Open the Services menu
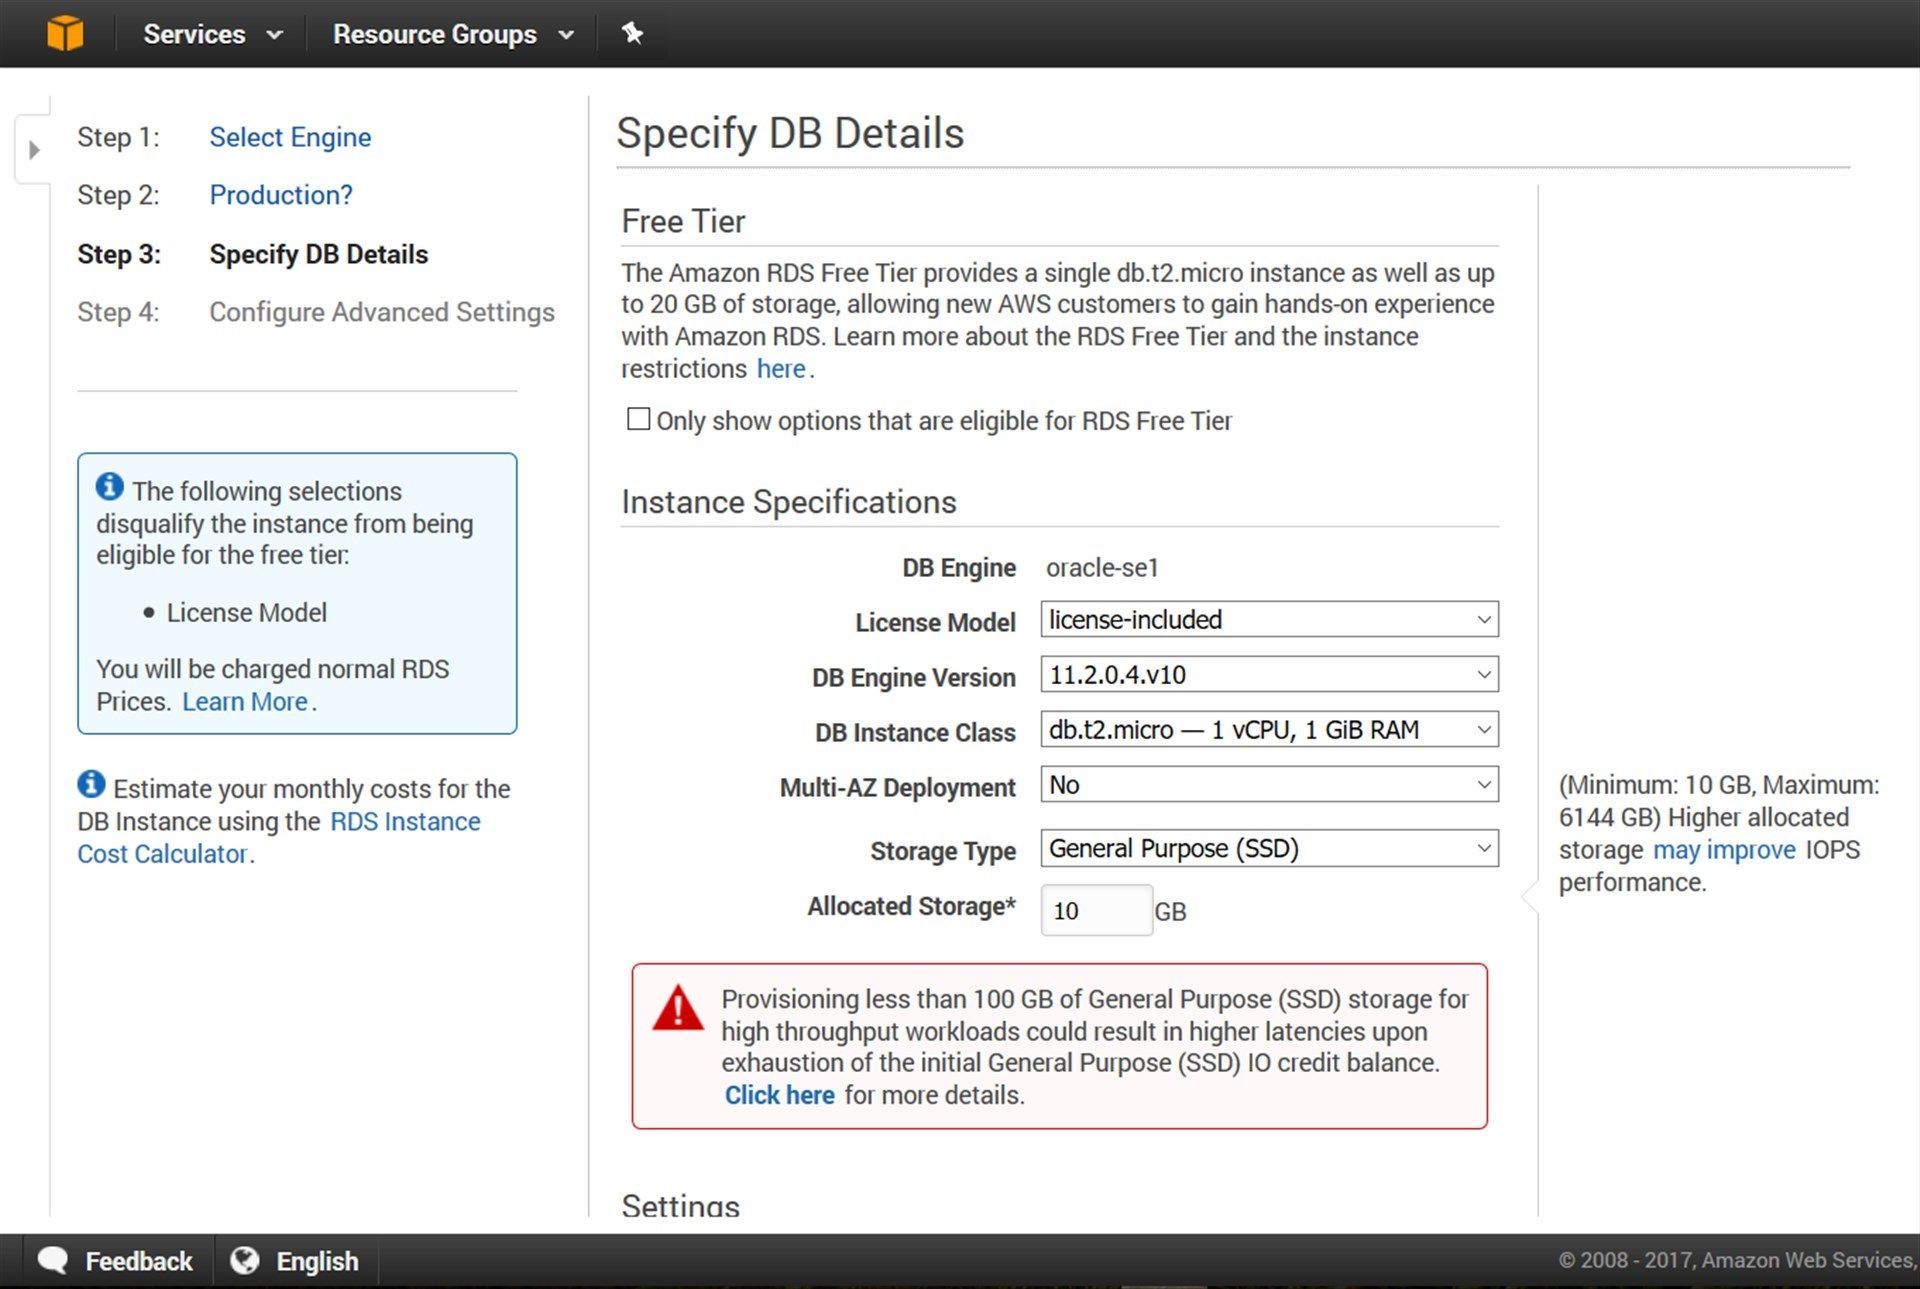1920x1289 pixels. pyautogui.click(x=212, y=34)
